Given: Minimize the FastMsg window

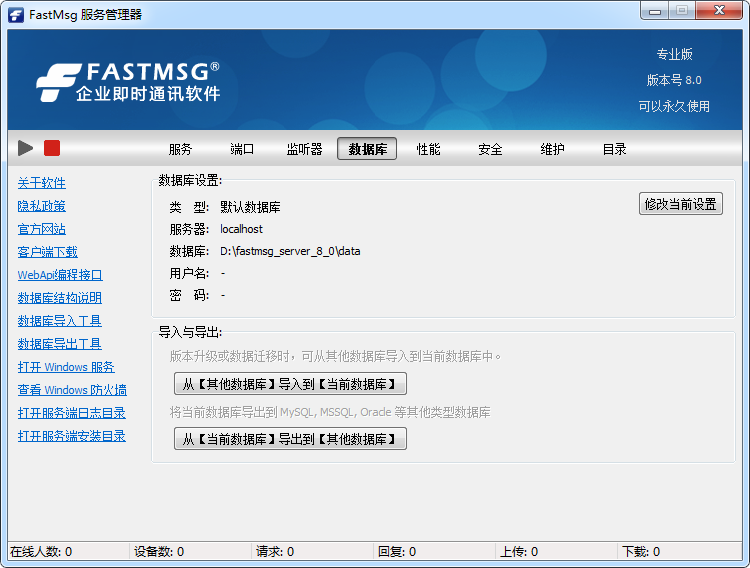Looking at the screenshot, I should click(655, 11).
